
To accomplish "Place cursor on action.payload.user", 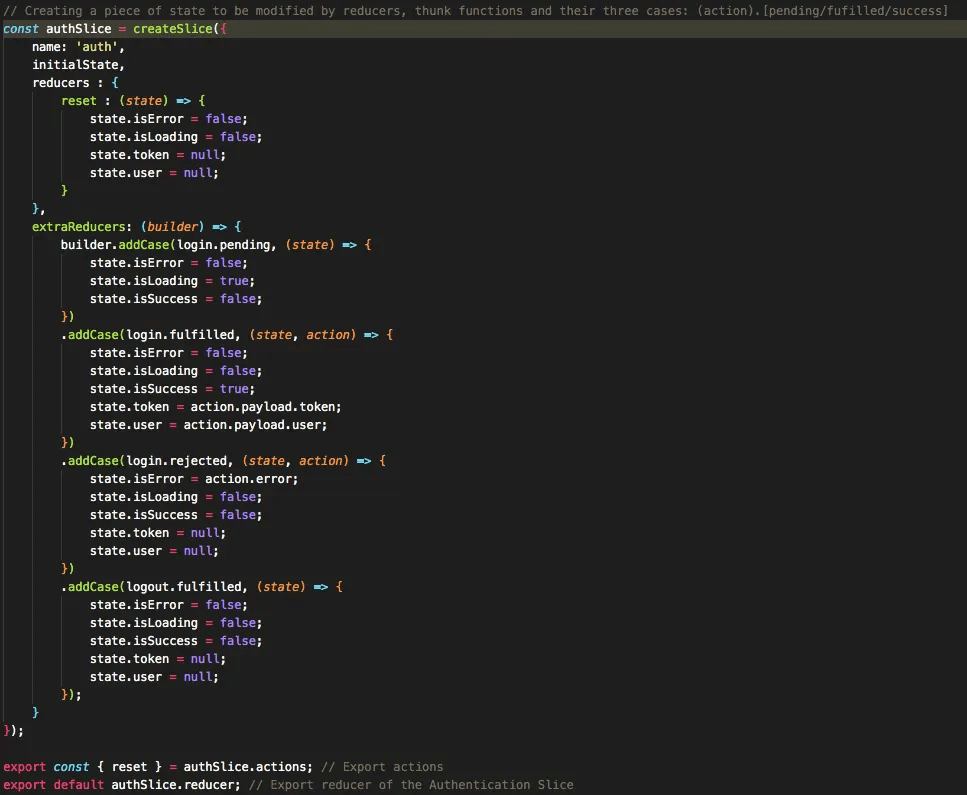I will pyautogui.click(x=255, y=425).
